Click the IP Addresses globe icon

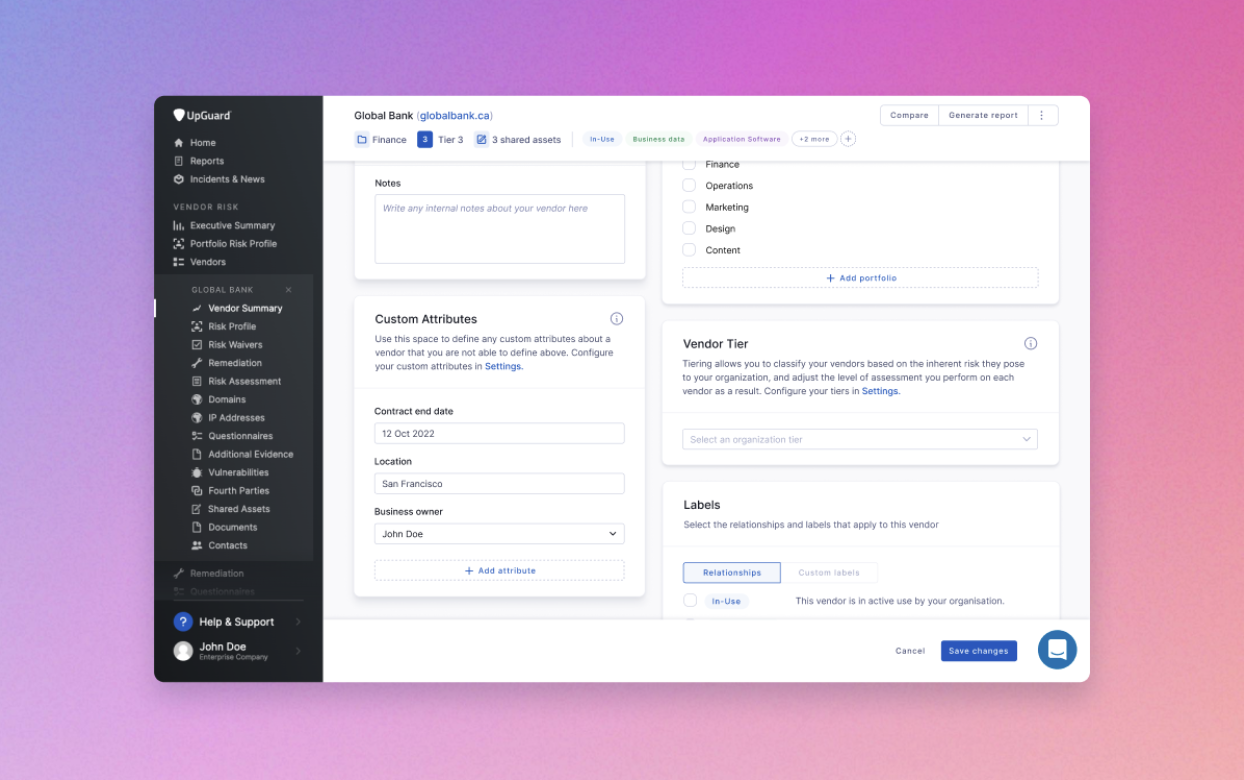197,418
